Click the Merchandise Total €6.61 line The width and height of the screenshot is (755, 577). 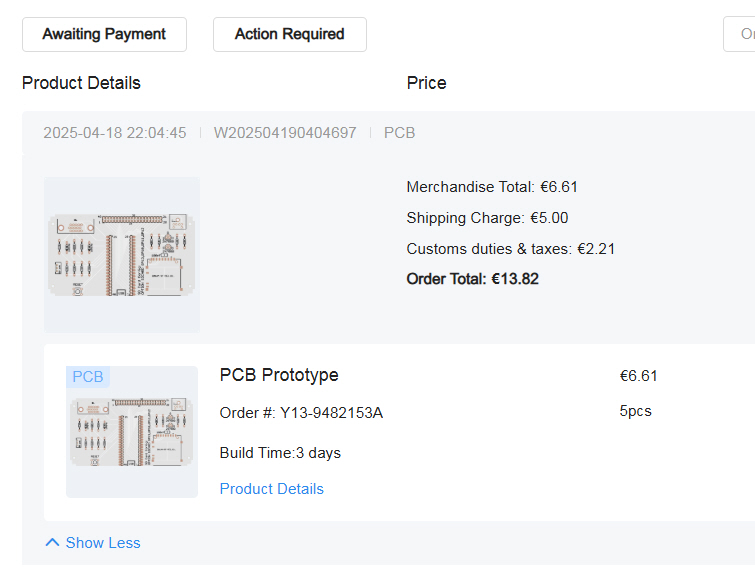492,187
